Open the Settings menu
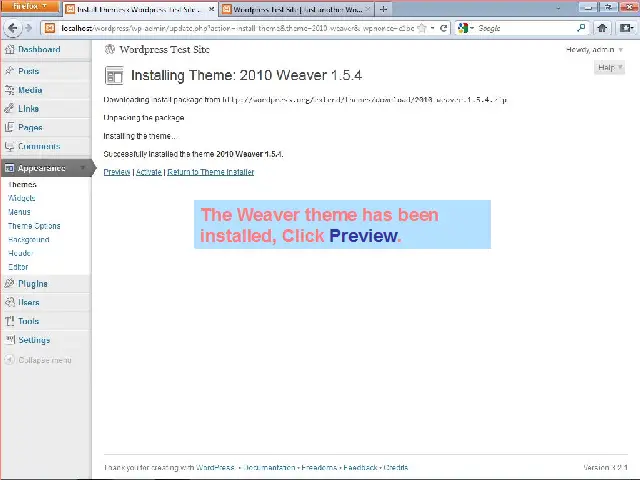Image resolution: width=640 pixels, height=480 pixels. [34, 340]
